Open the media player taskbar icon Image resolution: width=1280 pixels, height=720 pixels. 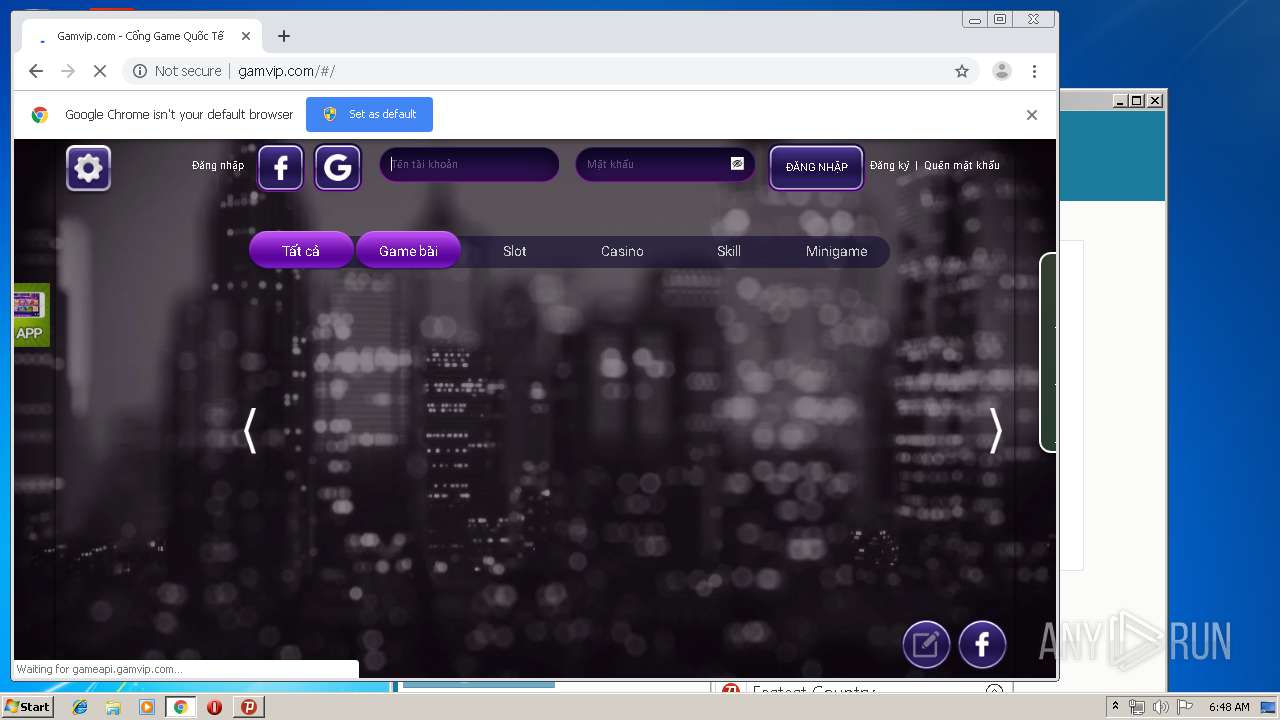pyautogui.click(x=147, y=707)
